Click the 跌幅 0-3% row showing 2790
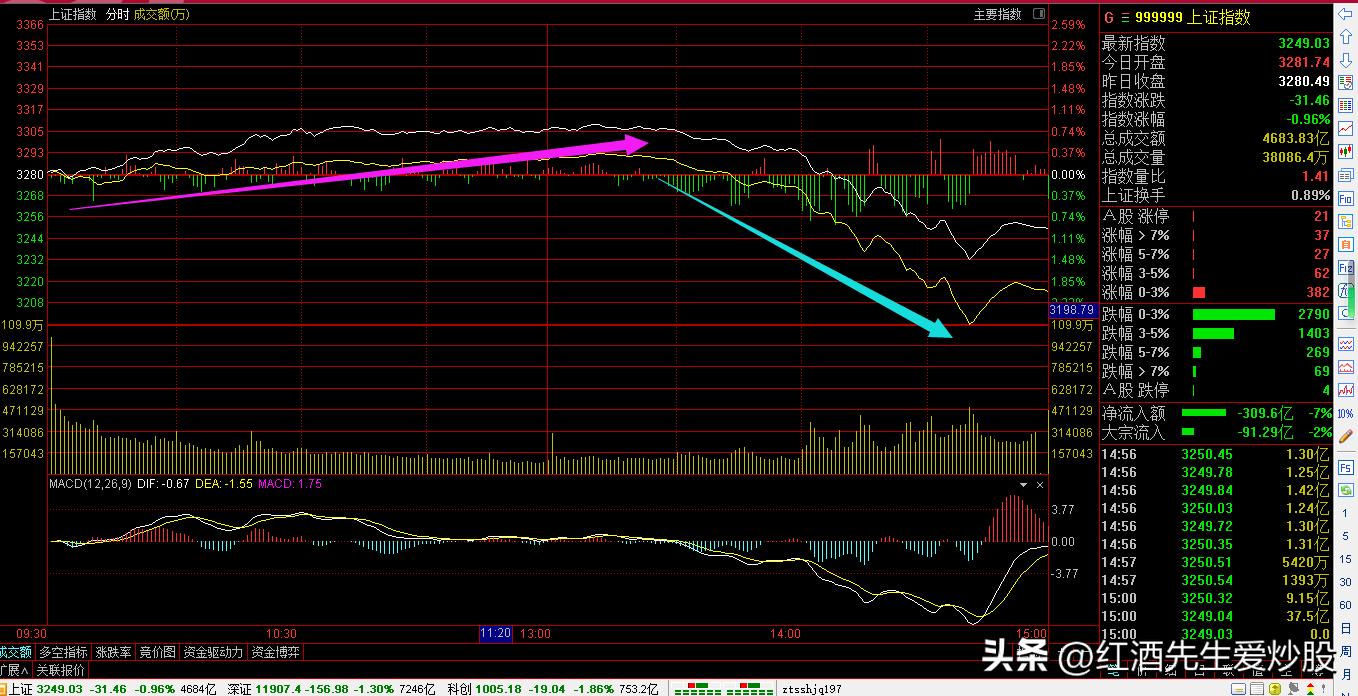The image size is (1358, 696). pos(1216,314)
